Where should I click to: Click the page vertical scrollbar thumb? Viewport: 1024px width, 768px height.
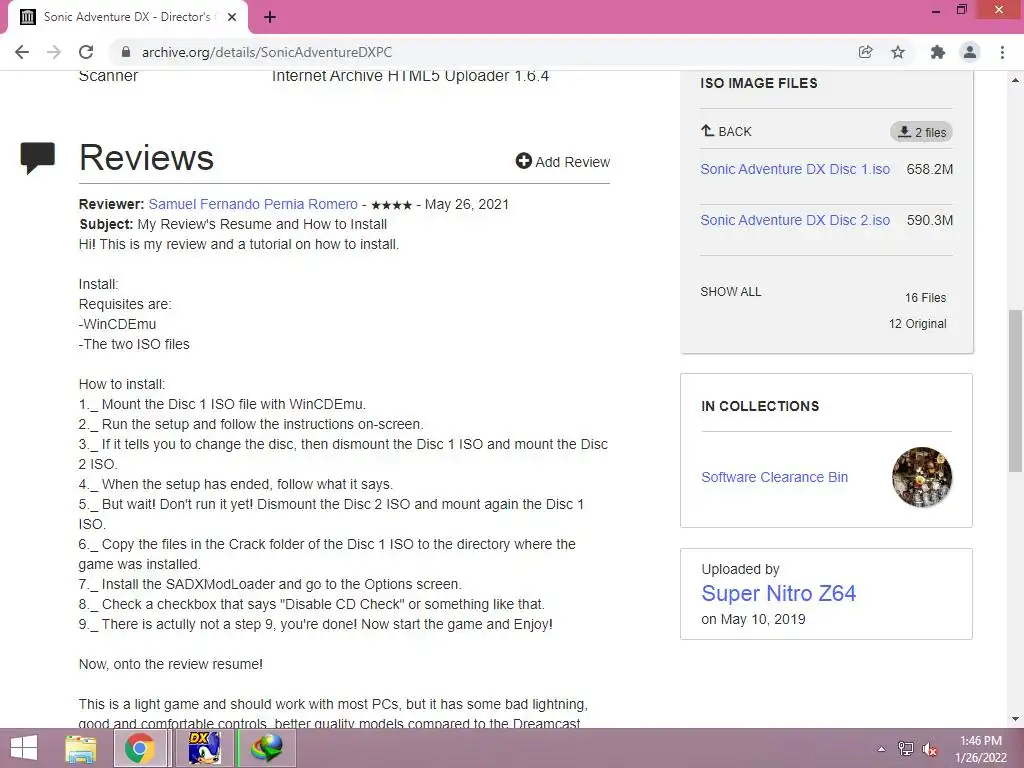[1015, 391]
